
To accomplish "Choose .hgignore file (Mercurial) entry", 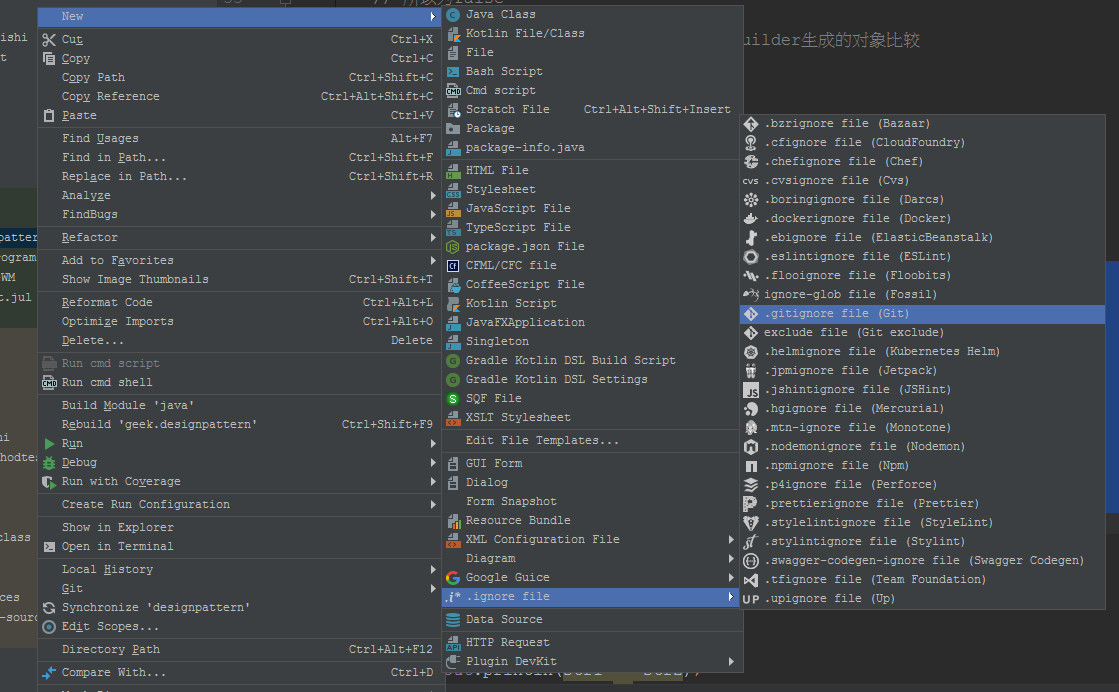I will tap(922, 409).
